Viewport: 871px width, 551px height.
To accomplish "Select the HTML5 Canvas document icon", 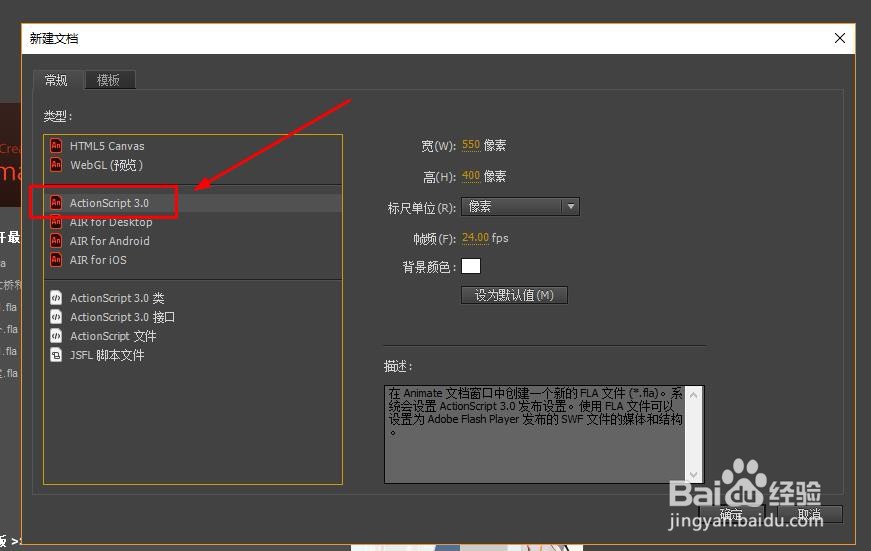I will (x=56, y=146).
